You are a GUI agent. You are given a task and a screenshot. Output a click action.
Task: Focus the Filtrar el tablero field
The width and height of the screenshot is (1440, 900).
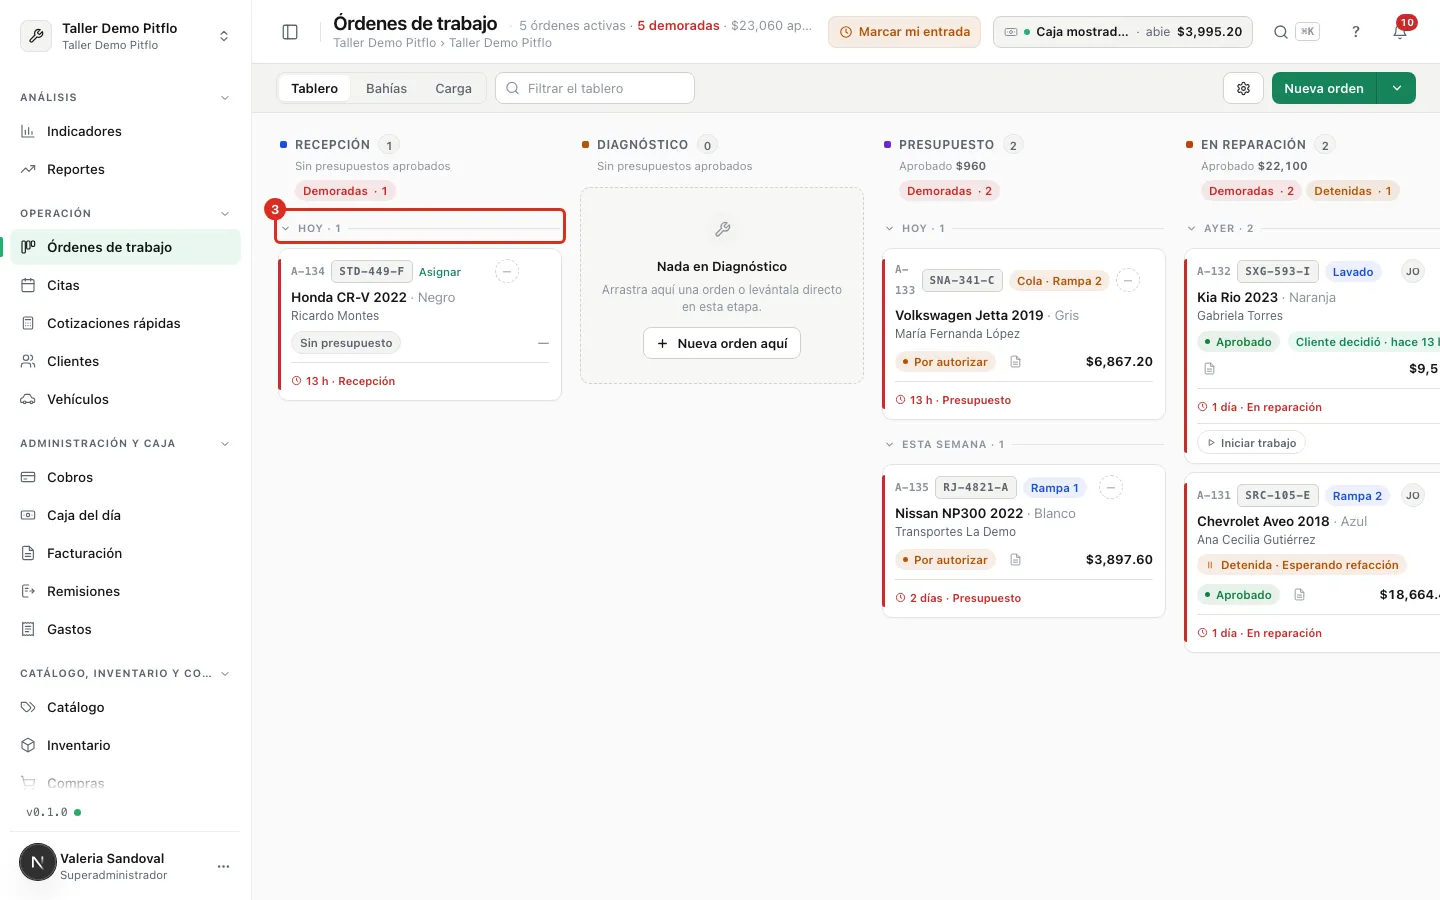(595, 88)
